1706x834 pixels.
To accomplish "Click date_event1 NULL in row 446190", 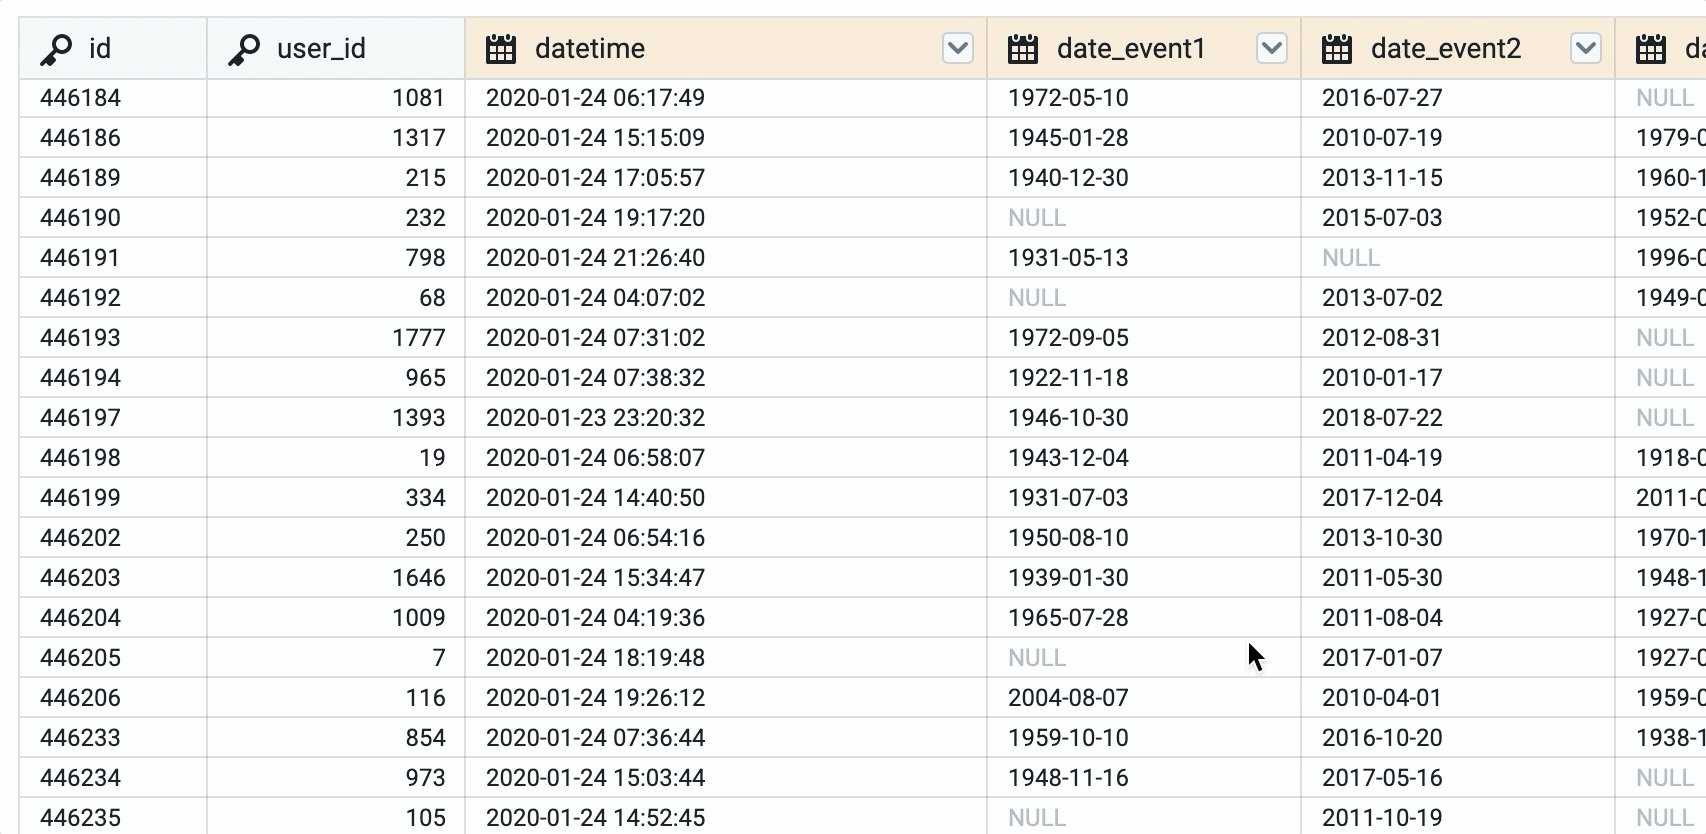I will [1037, 218].
